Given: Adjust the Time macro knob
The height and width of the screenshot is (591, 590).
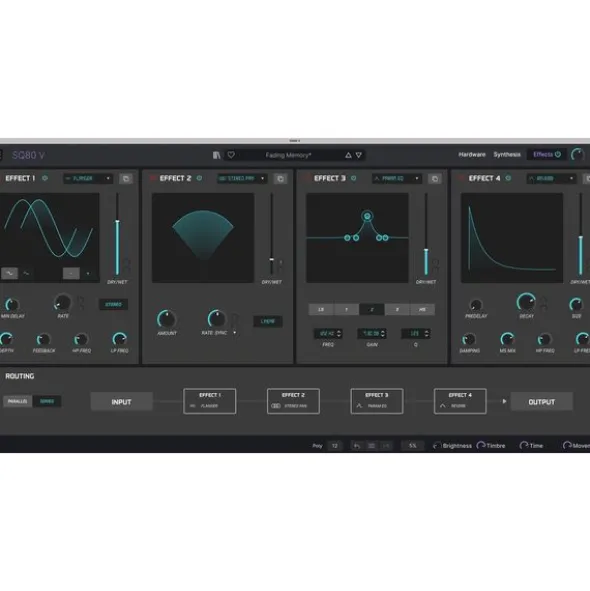Looking at the screenshot, I should 524,446.
